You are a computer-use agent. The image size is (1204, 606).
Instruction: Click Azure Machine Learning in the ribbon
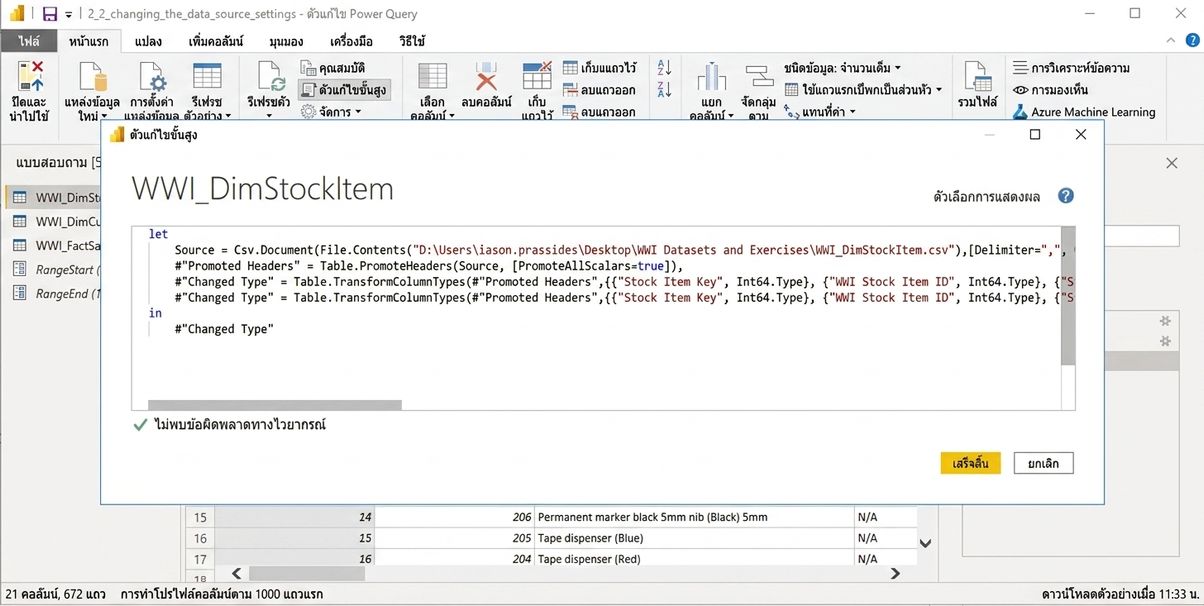click(1085, 112)
